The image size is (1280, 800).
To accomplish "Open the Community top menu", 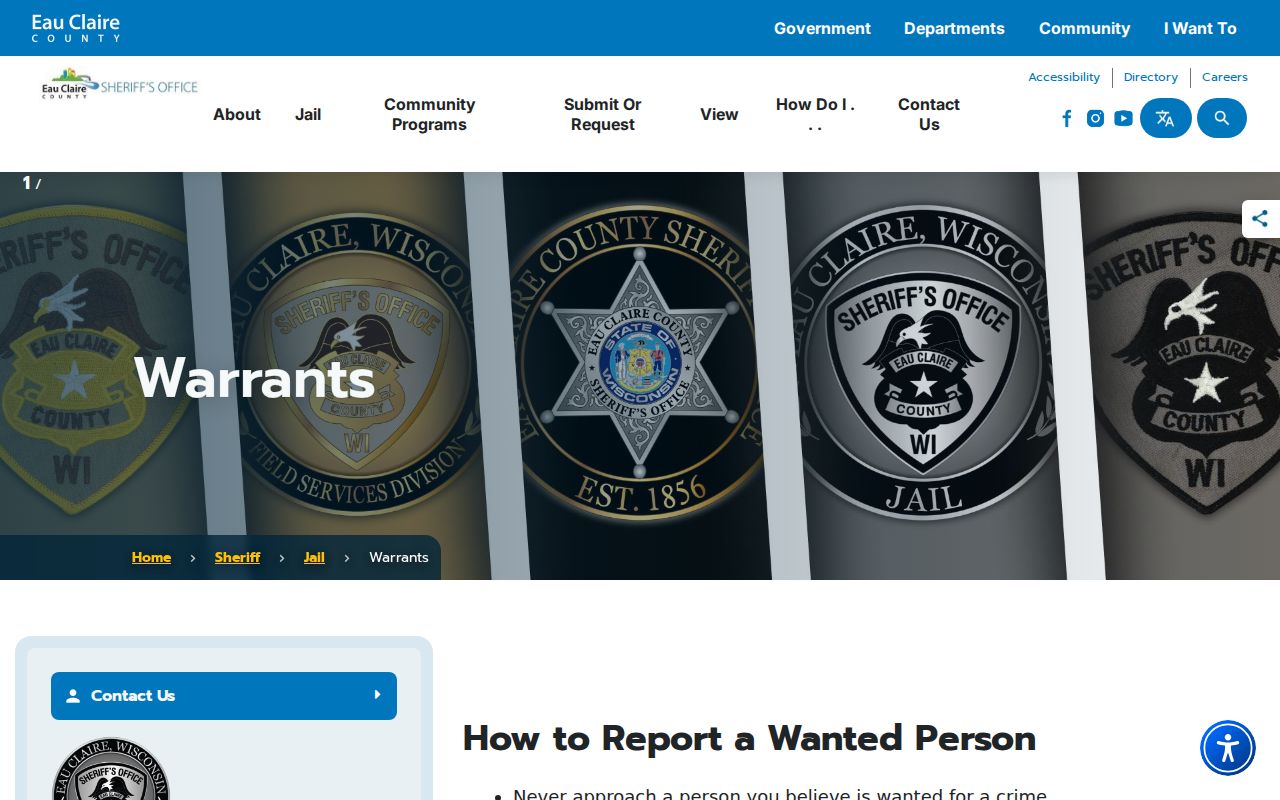I will pos(1084,28).
